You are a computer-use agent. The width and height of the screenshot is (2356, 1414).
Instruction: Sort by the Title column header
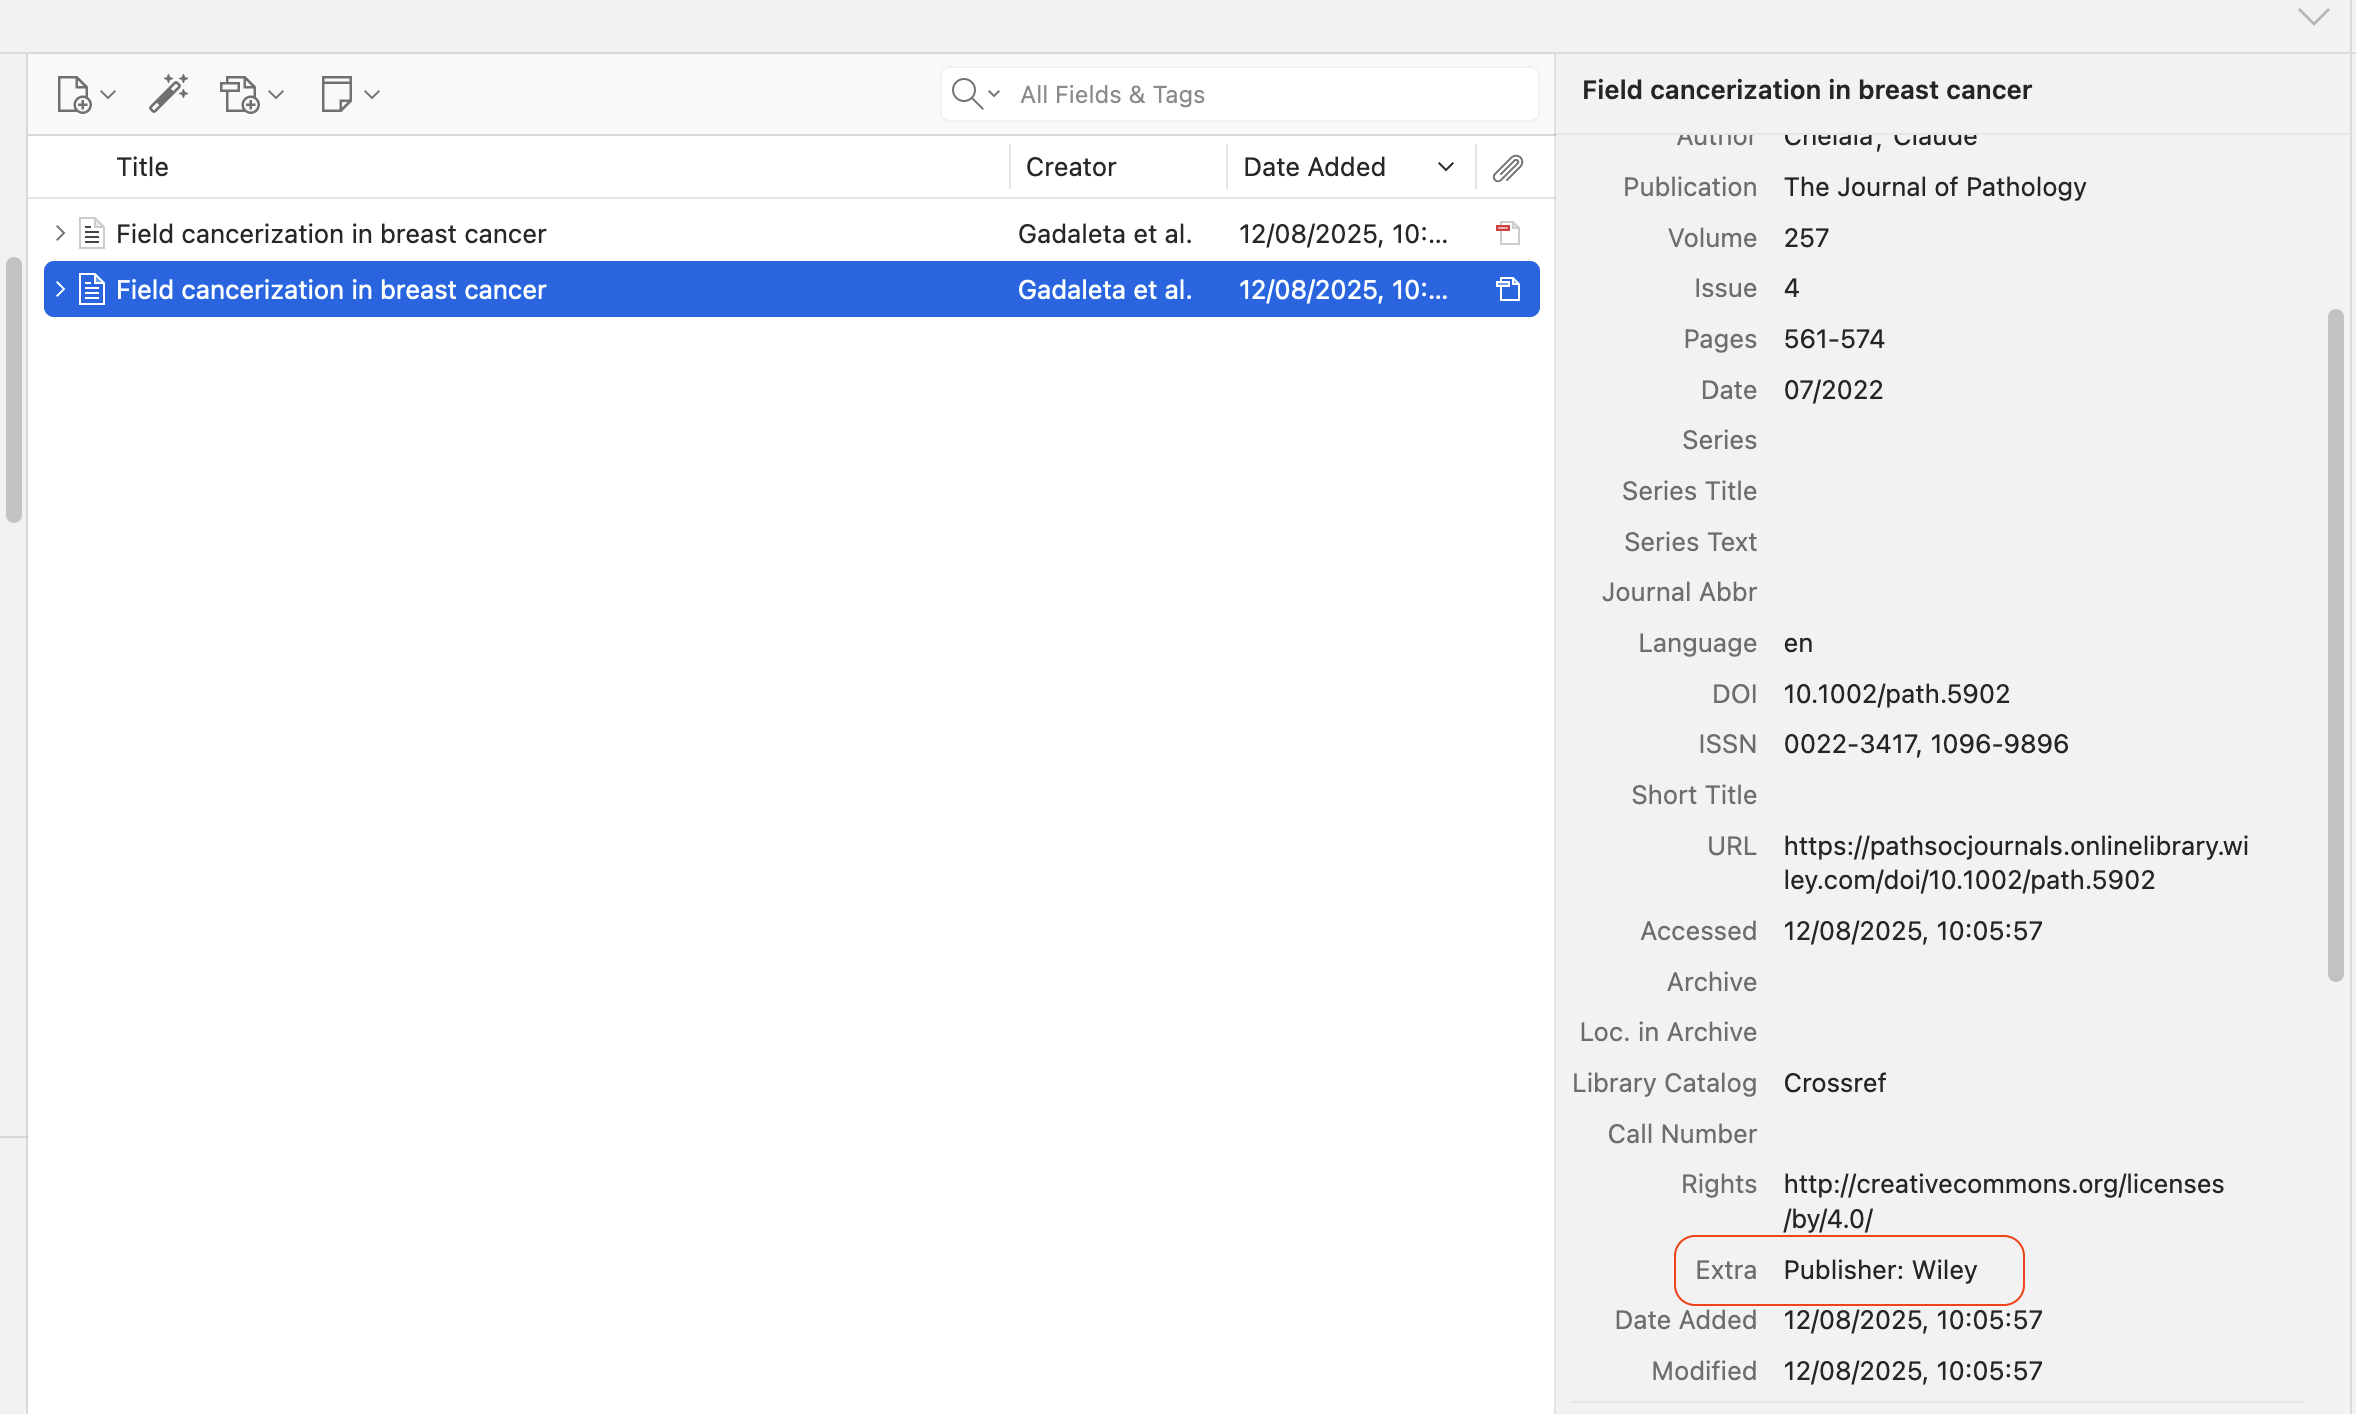(x=142, y=167)
